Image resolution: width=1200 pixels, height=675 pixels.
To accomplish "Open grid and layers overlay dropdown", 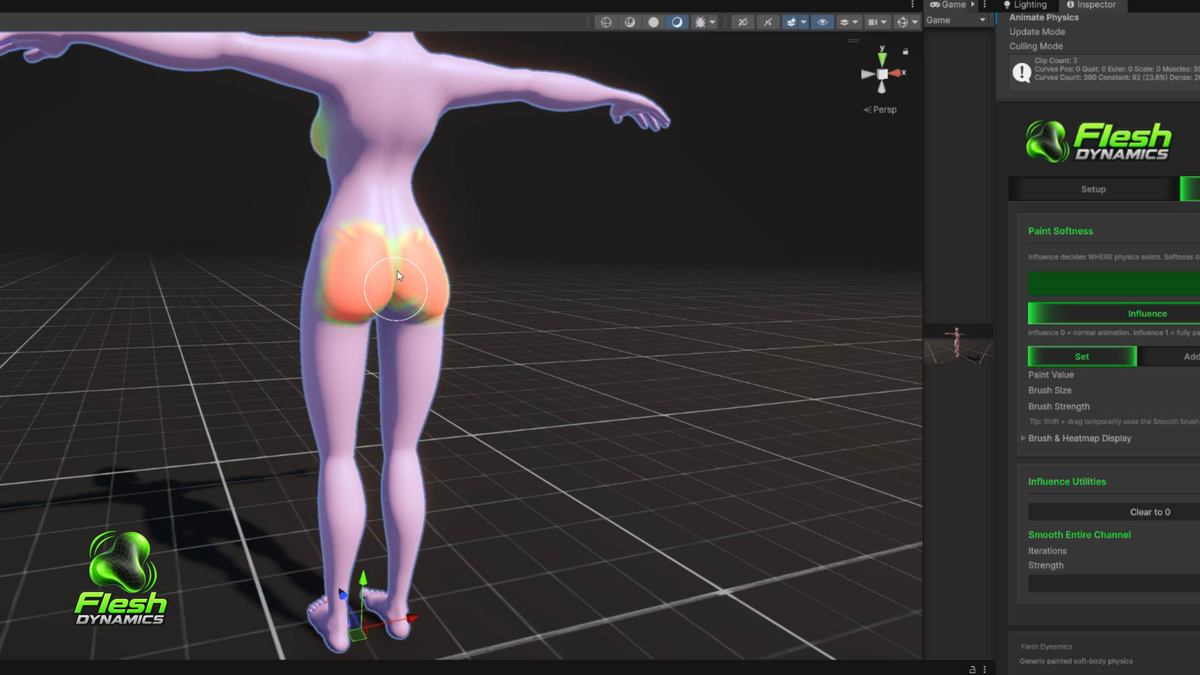I will 849,21.
